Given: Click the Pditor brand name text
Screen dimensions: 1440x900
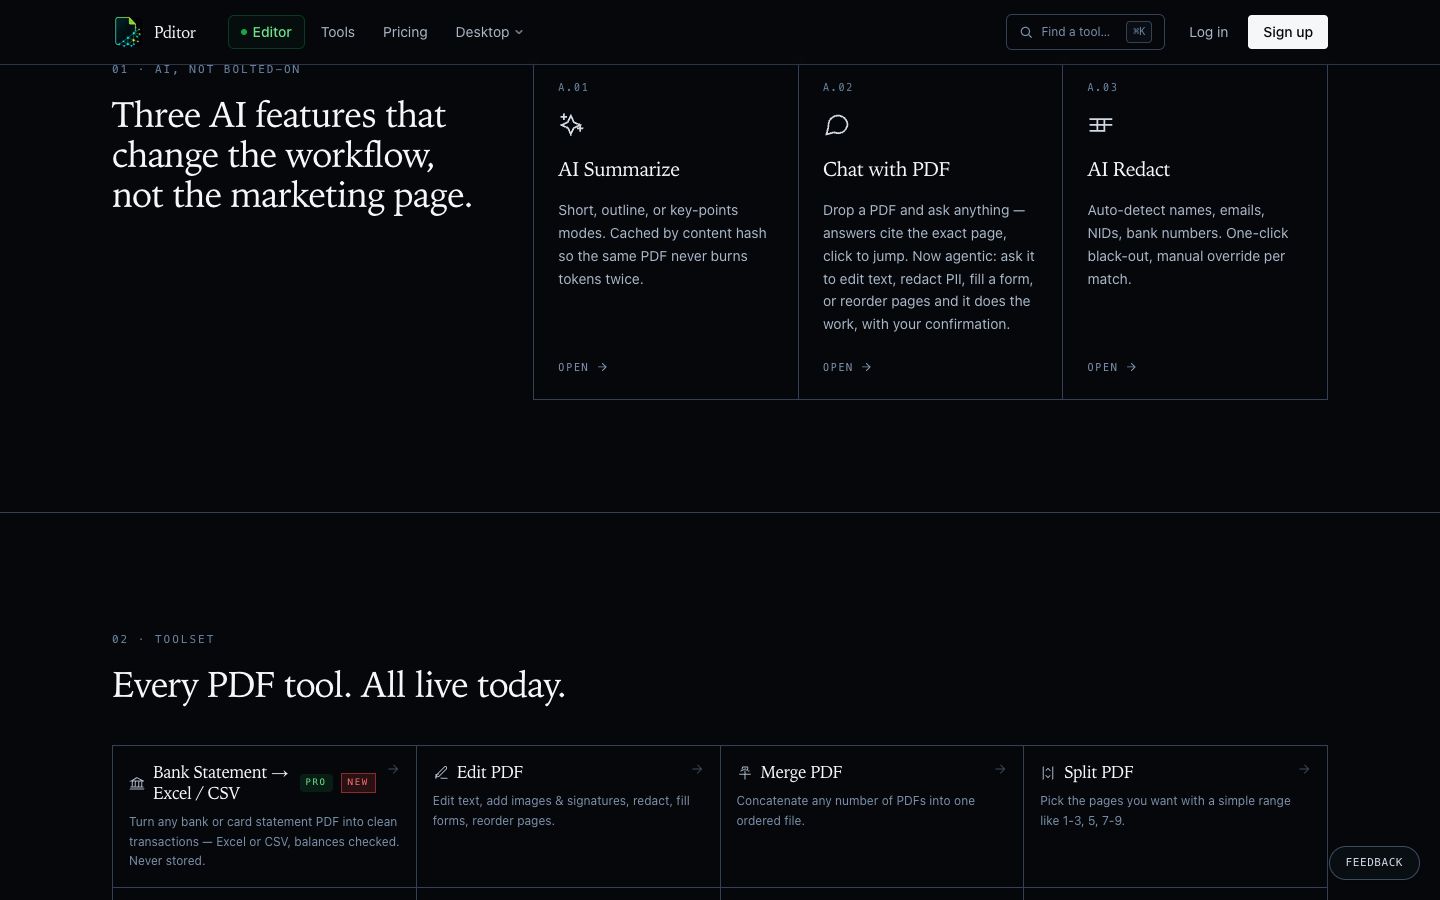Looking at the screenshot, I should pyautogui.click(x=175, y=33).
